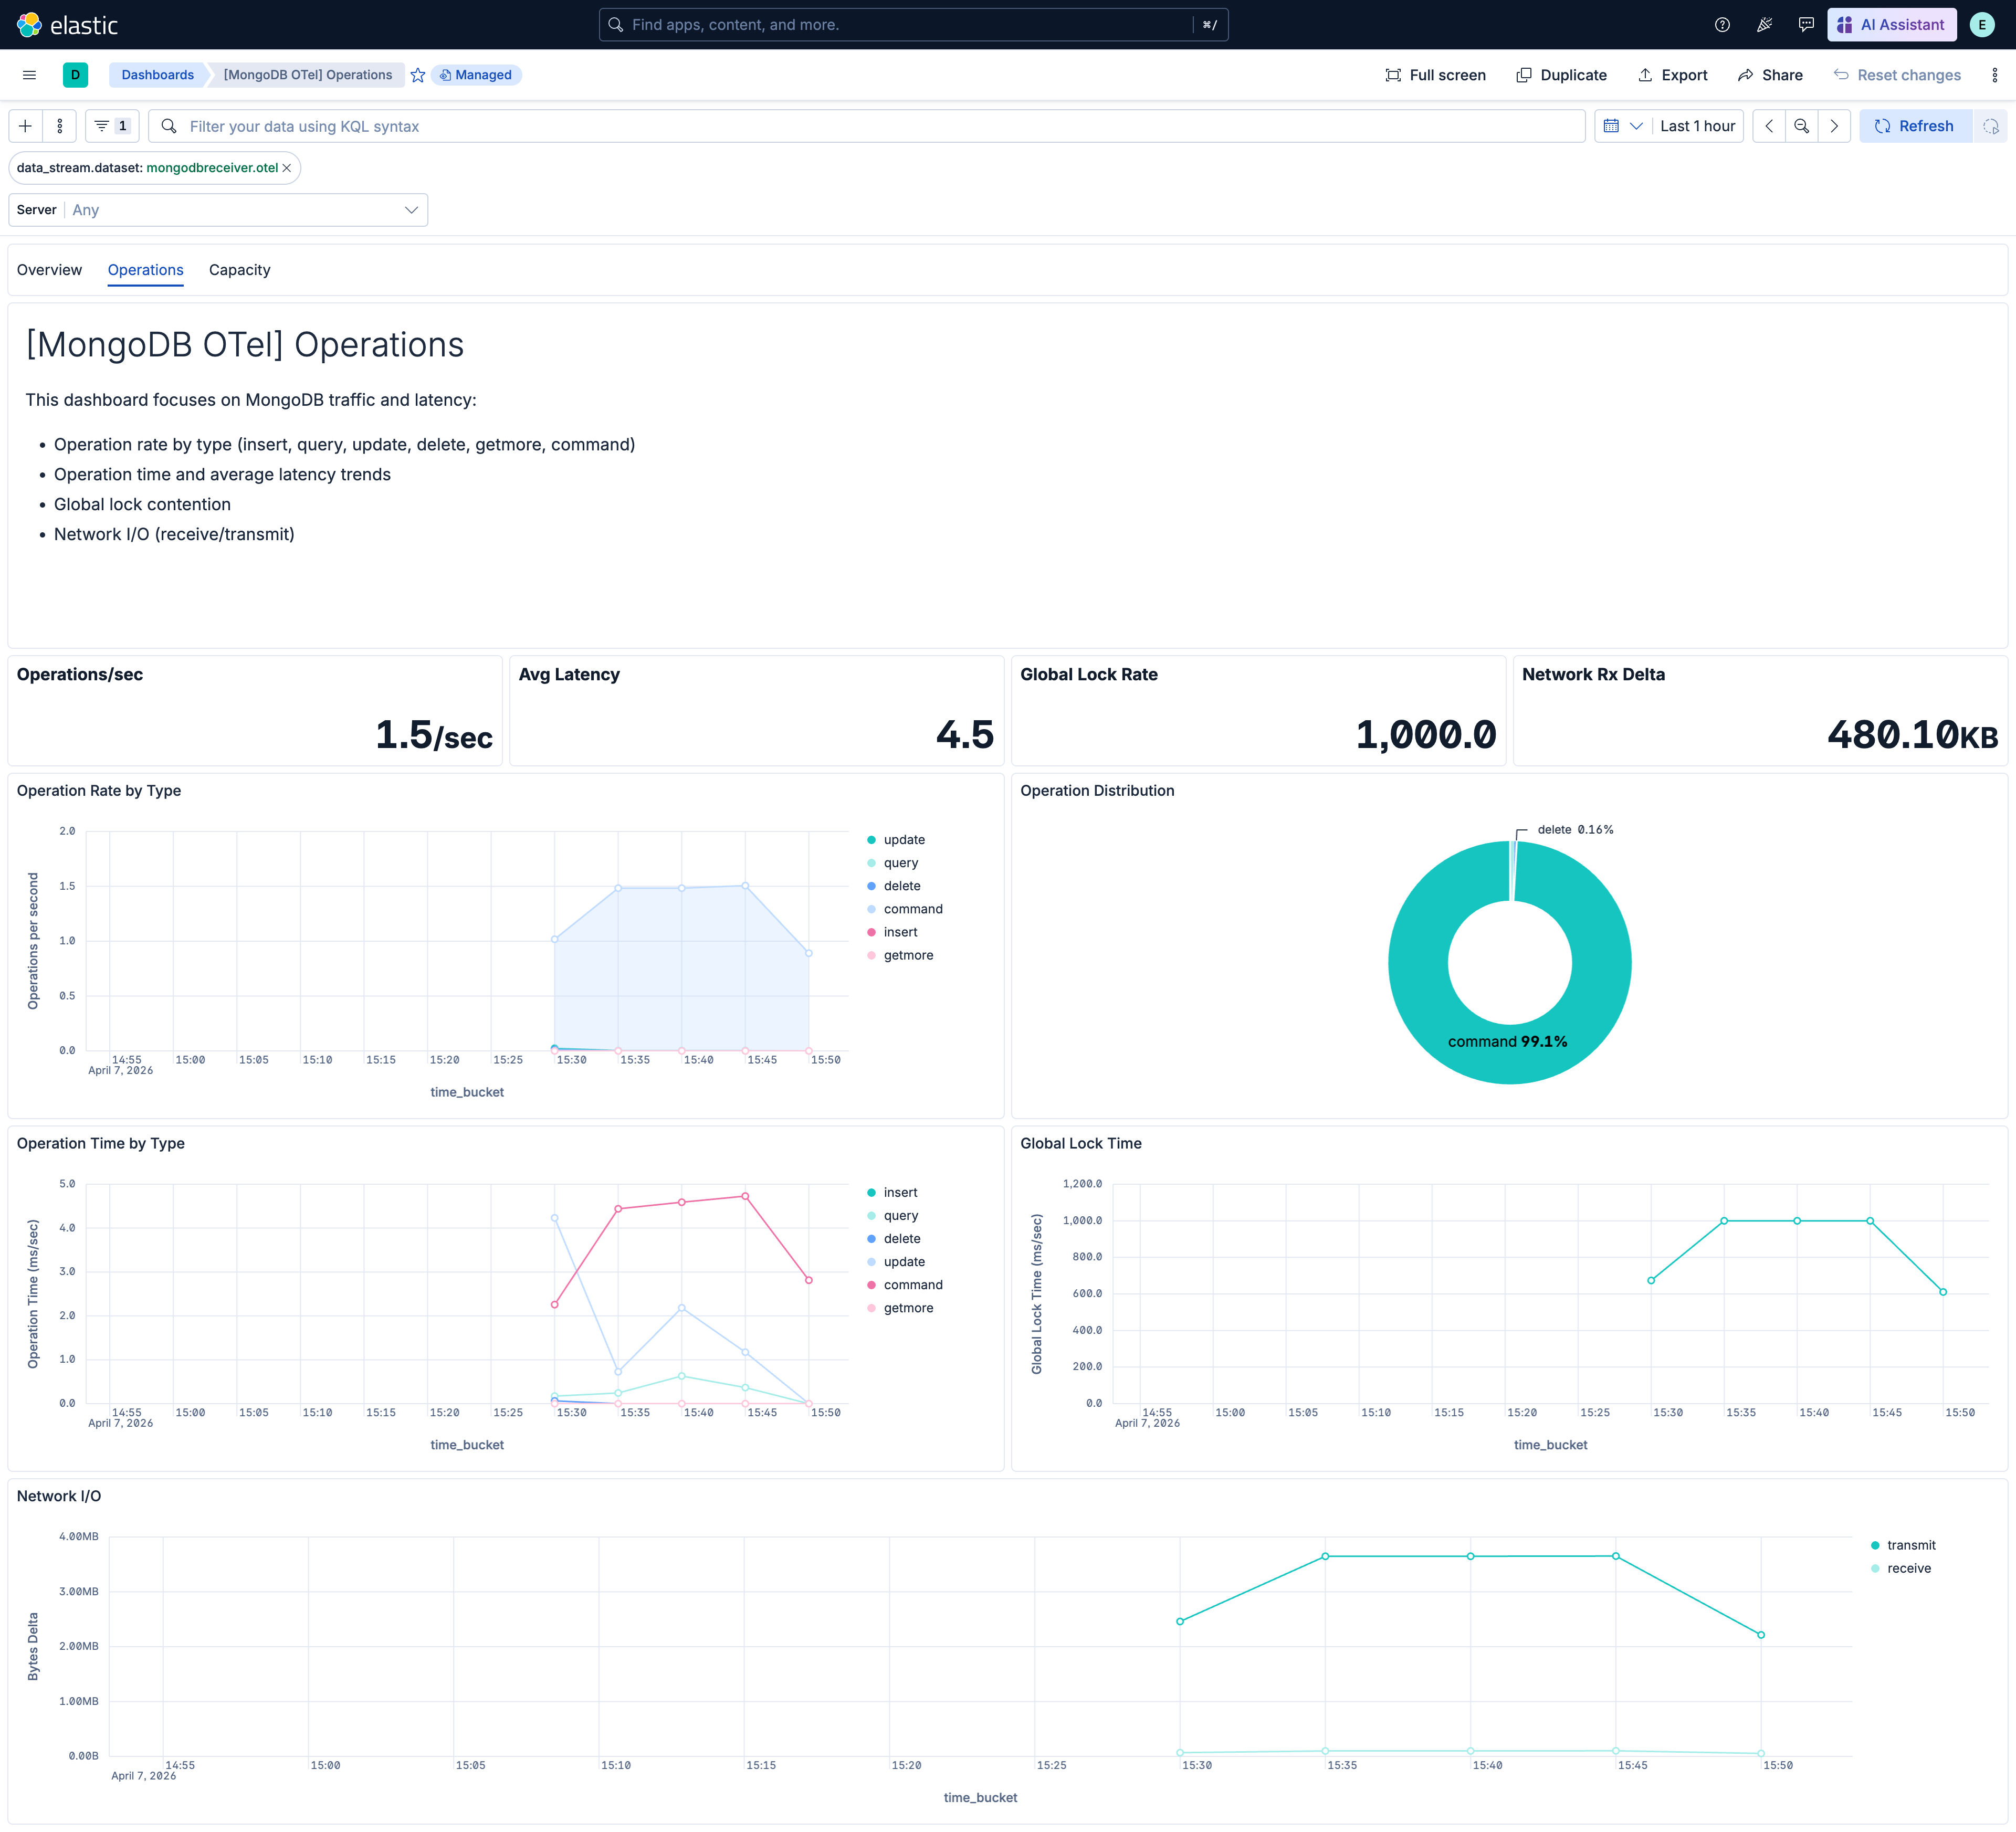Open the Last 1 hour time range selector

(1697, 126)
